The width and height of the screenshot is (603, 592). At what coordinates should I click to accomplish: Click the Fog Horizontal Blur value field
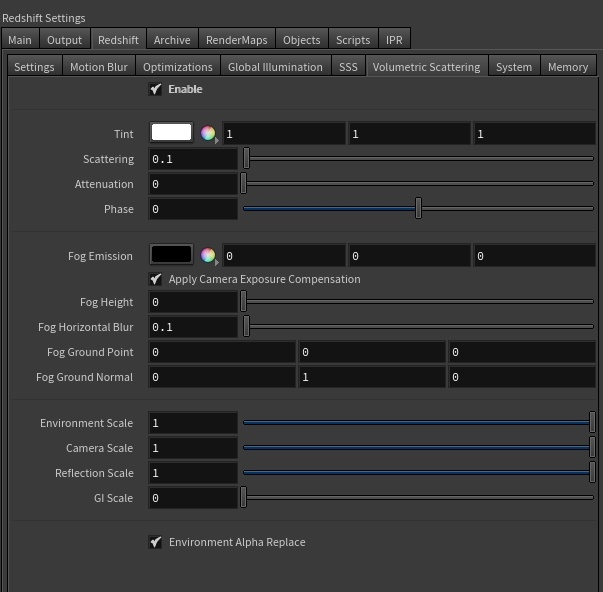193,327
